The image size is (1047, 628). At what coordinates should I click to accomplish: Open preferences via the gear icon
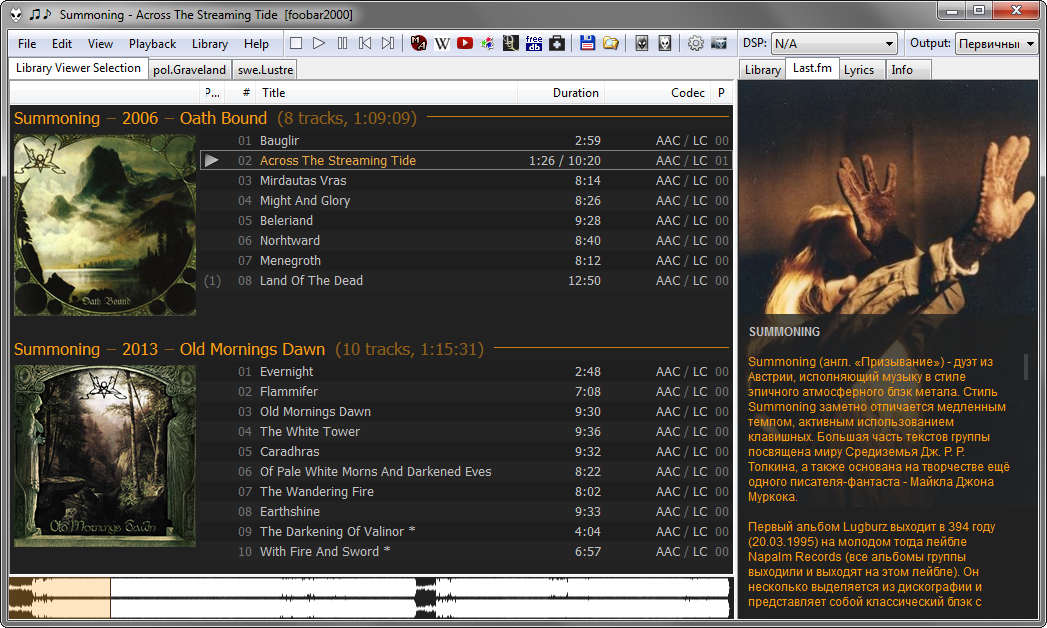pos(696,43)
